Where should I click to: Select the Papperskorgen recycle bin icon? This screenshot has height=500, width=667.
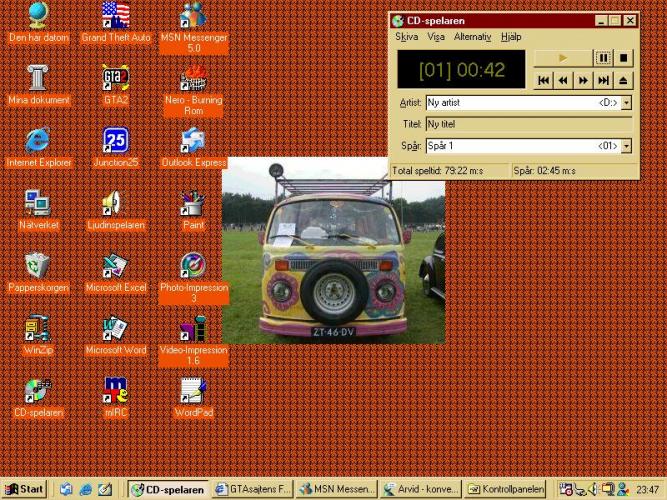(x=38, y=265)
